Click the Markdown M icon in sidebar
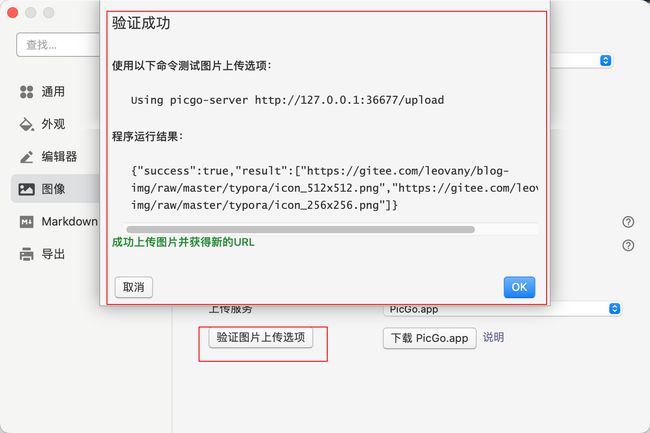This screenshot has height=433, width=650. click(x=27, y=222)
